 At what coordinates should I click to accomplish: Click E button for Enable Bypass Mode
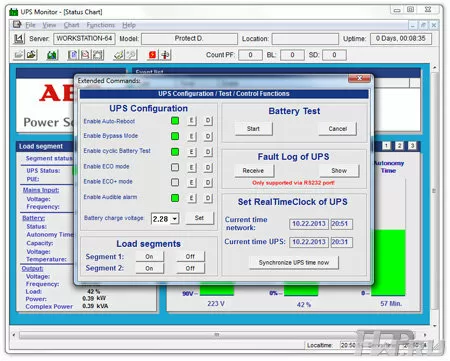point(191,136)
